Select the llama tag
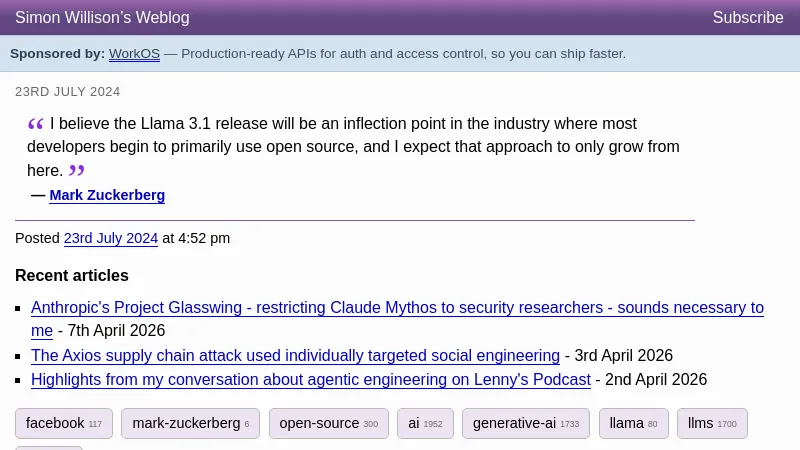The height and width of the screenshot is (450, 800). (633, 423)
